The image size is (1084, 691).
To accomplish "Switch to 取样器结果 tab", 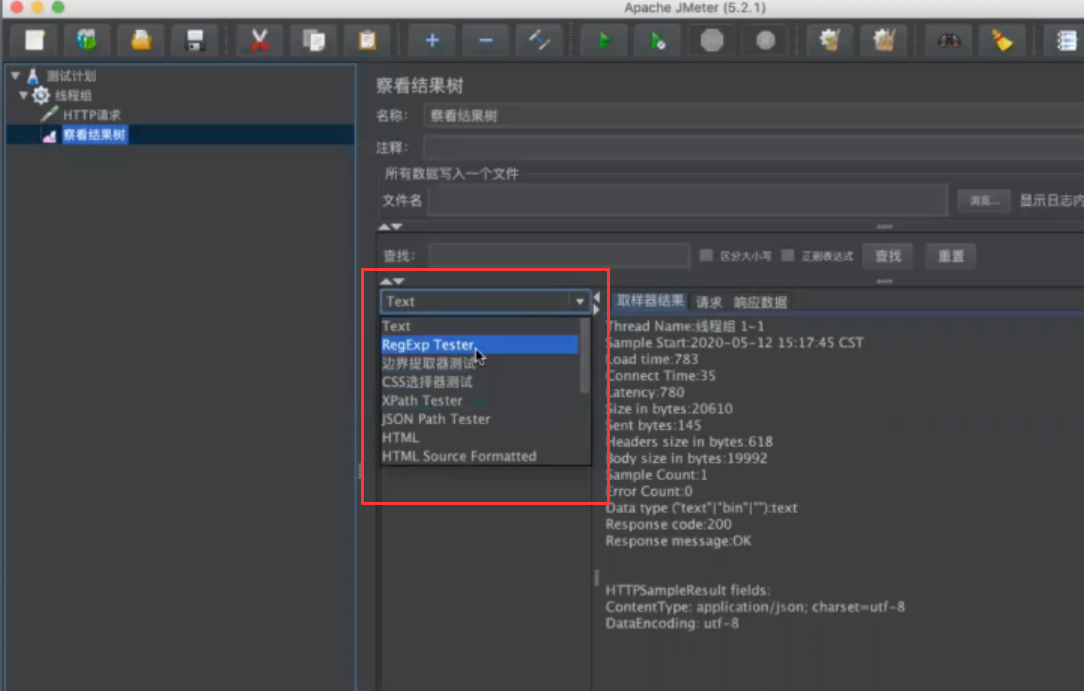I will [x=650, y=301].
